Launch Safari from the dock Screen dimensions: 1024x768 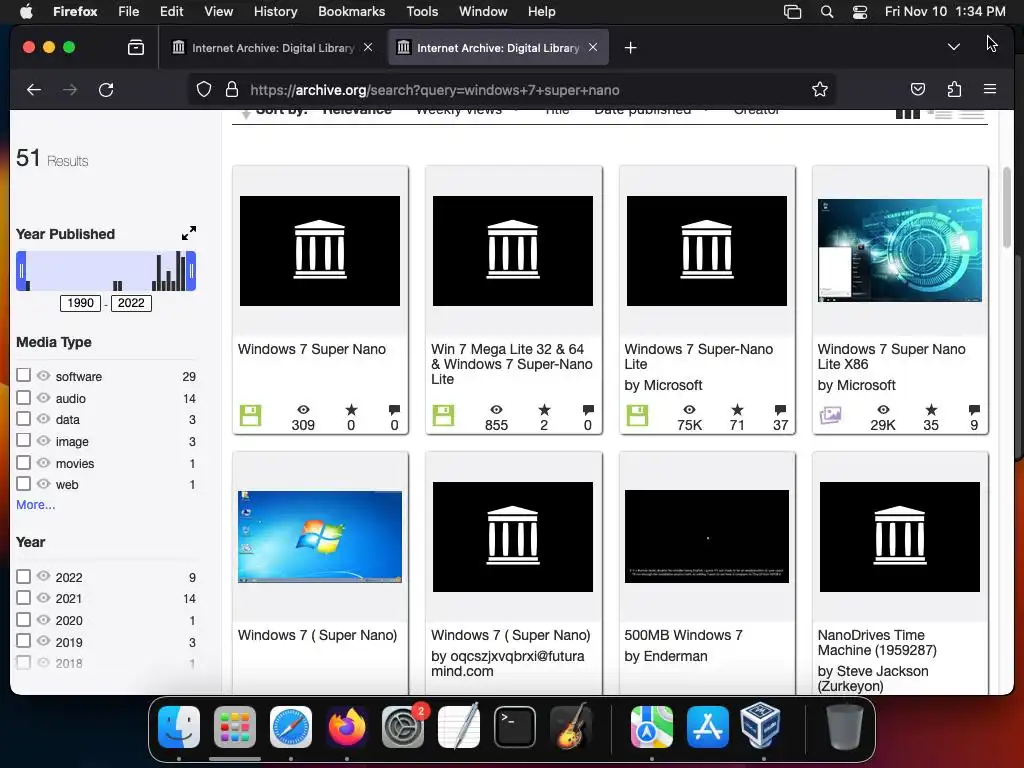(291, 726)
